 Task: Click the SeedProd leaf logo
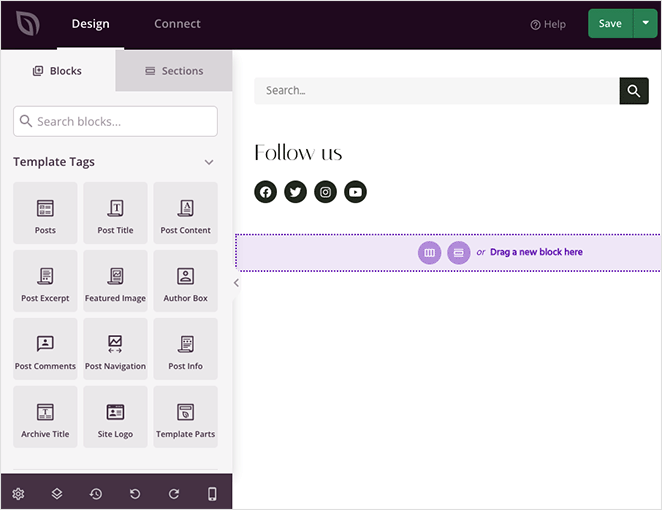(x=28, y=23)
